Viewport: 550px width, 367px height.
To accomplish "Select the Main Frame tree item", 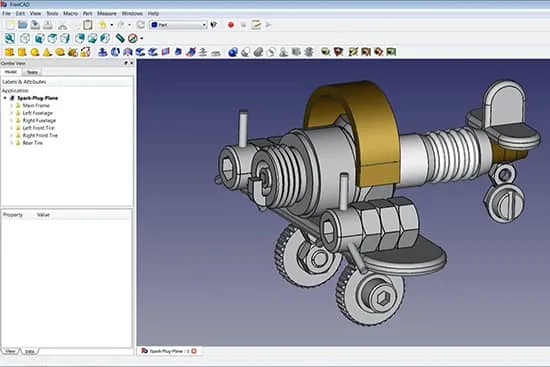I will pyautogui.click(x=36, y=106).
